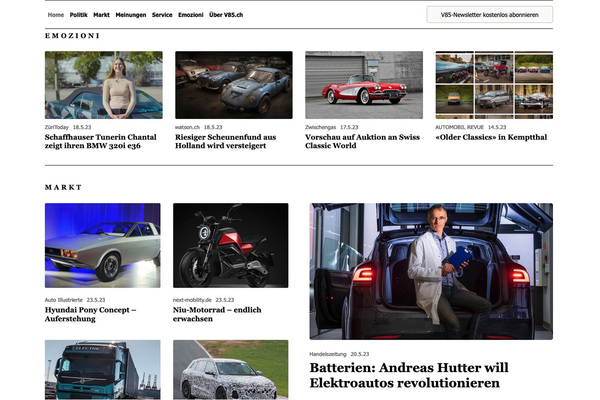View the silver Hyundai Pony Concept image

[x=103, y=245]
